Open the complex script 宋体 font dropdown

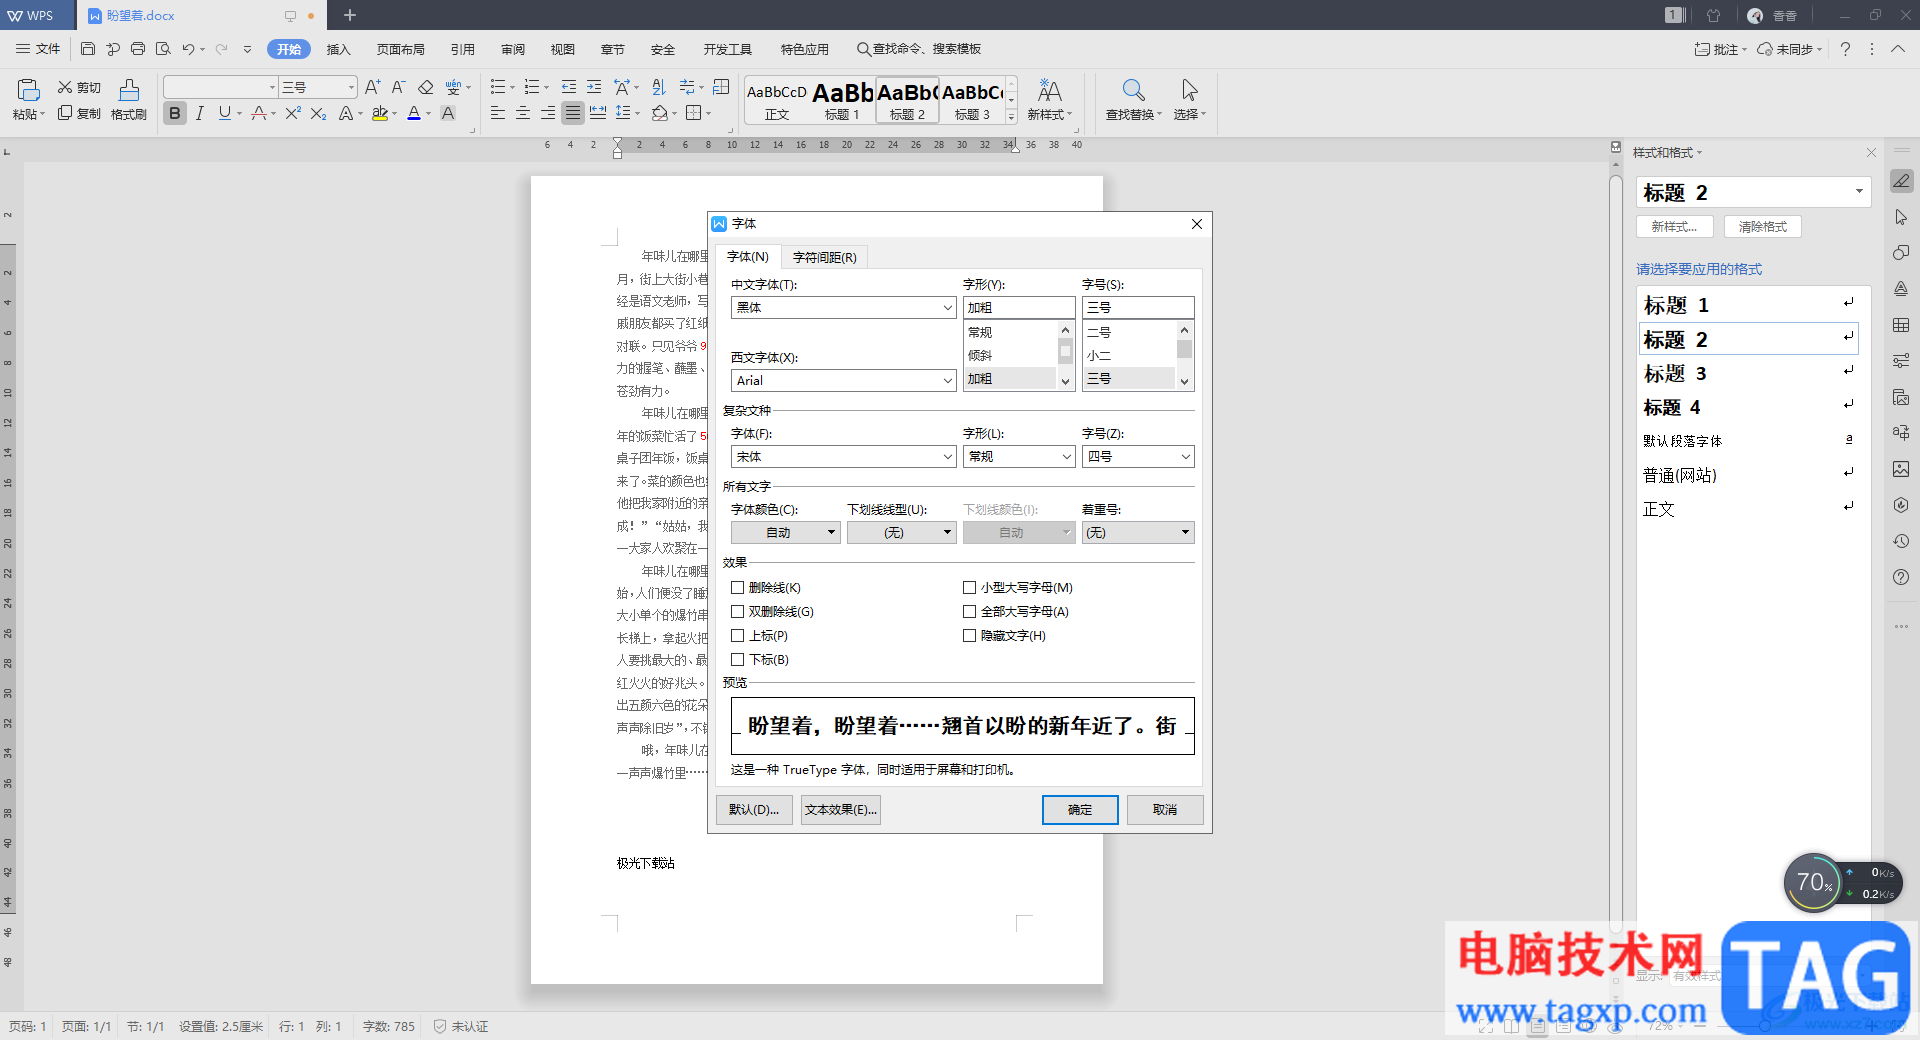947,457
